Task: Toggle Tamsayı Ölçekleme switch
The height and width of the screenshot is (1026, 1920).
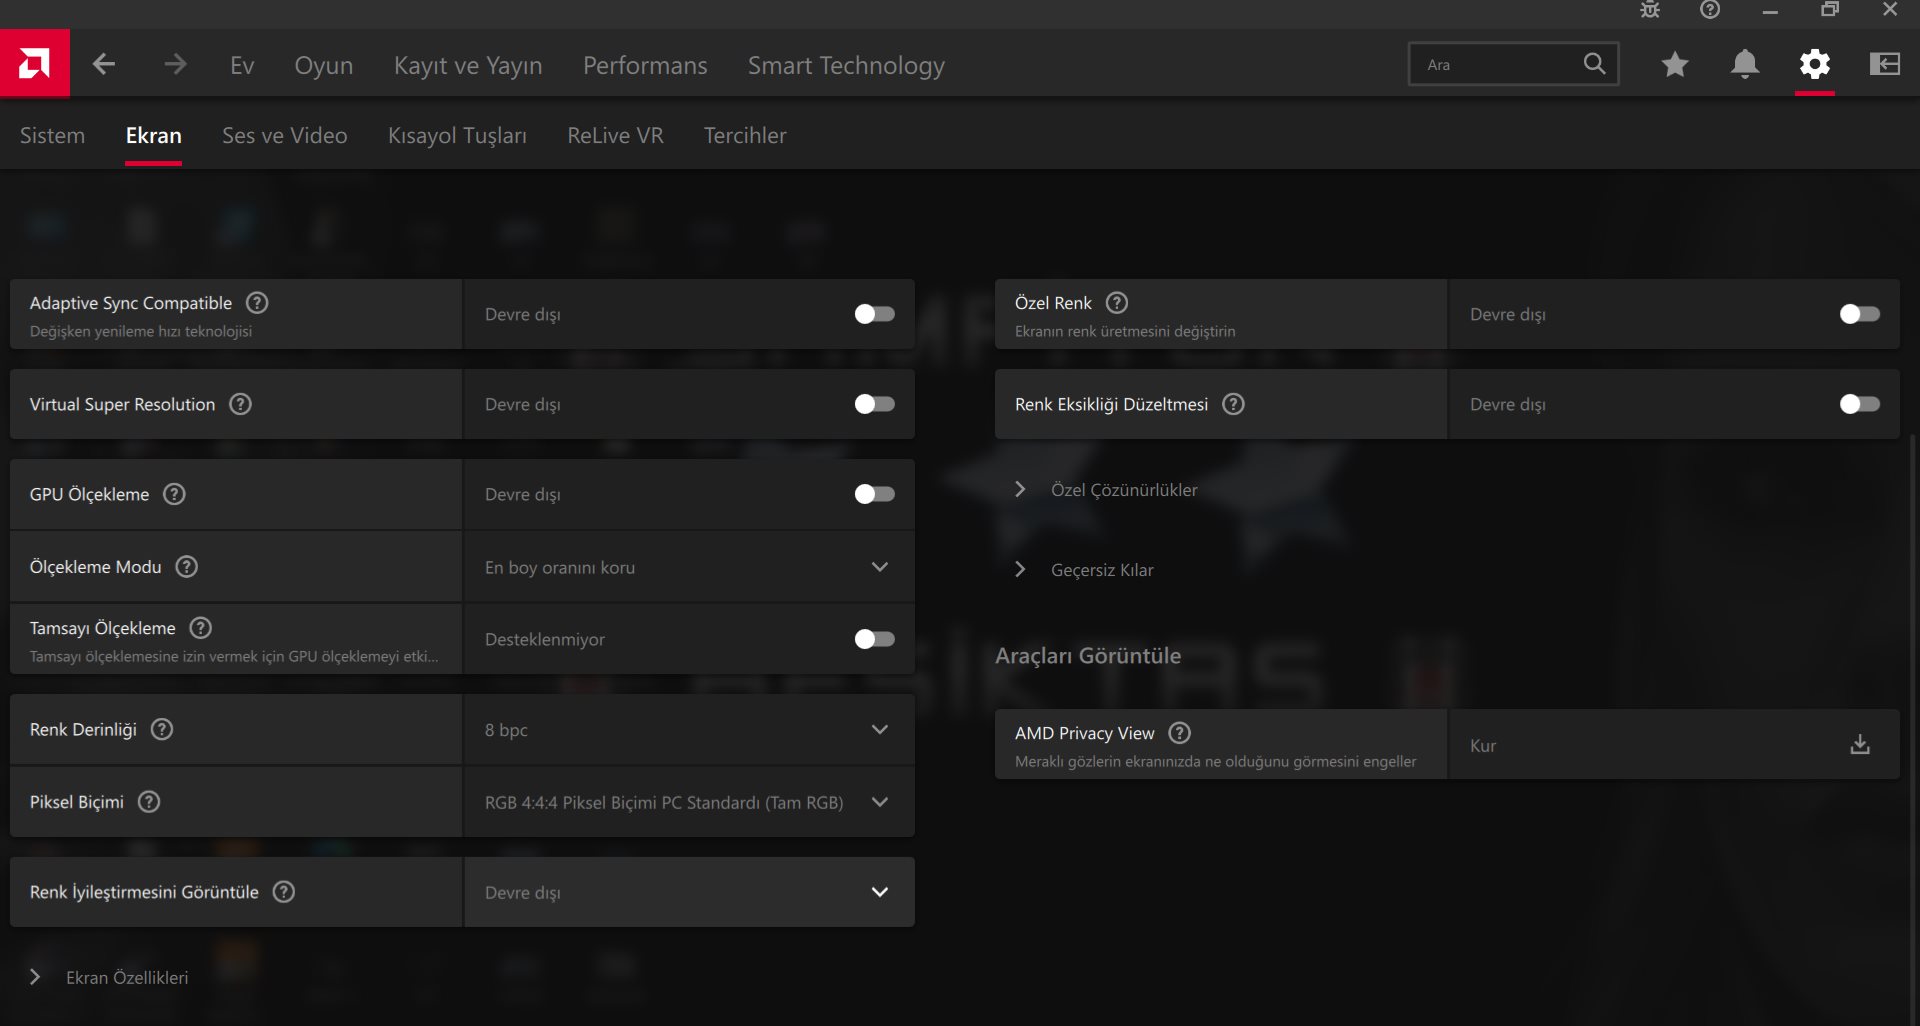Action: point(875,639)
